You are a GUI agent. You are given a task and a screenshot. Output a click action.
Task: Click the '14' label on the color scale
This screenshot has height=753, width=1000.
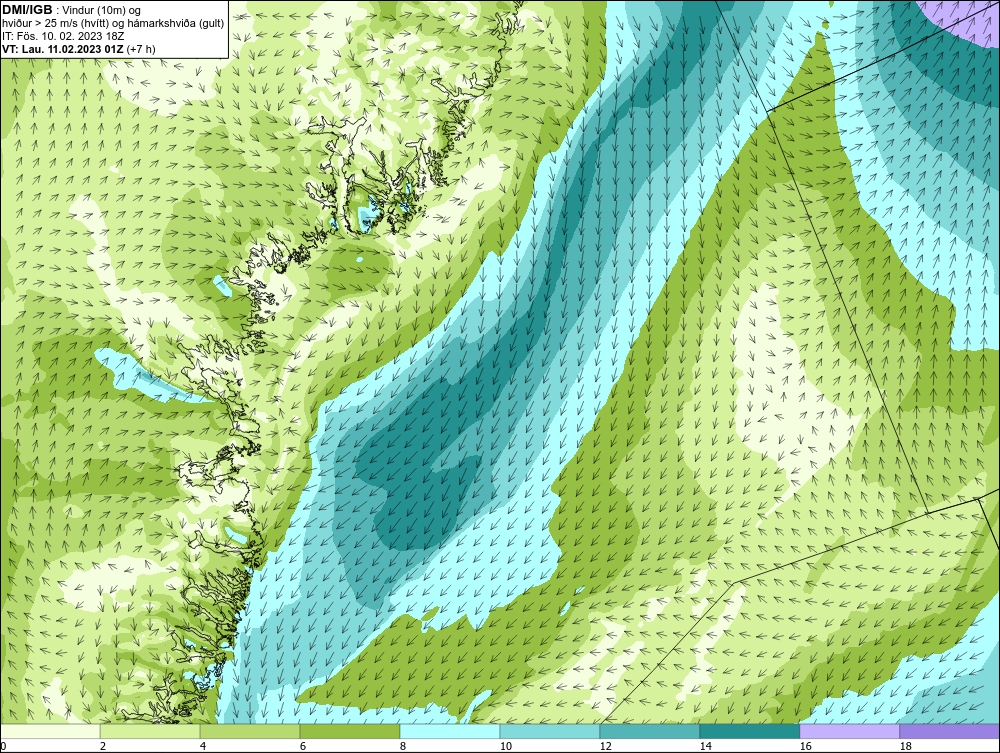[705, 746]
